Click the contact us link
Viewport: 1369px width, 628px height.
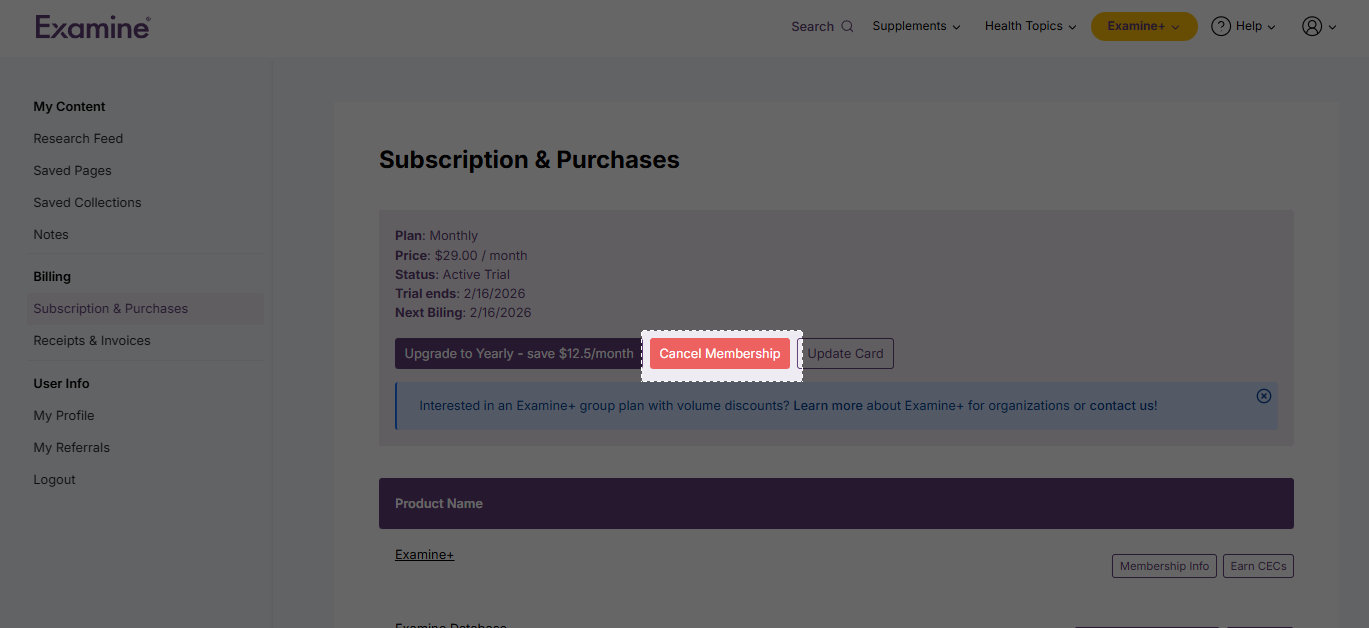point(1123,406)
